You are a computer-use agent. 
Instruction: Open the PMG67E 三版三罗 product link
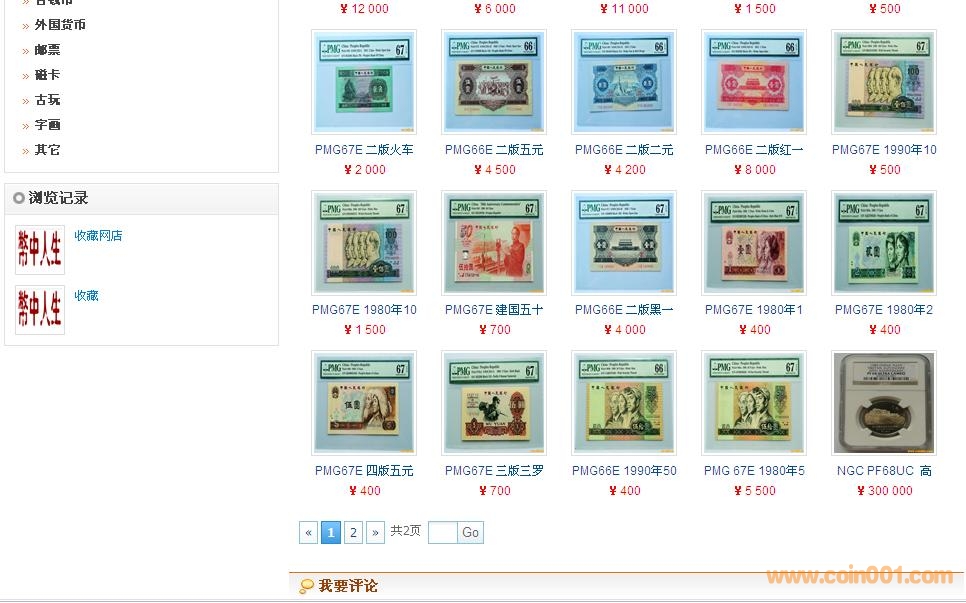tap(494, 471)
